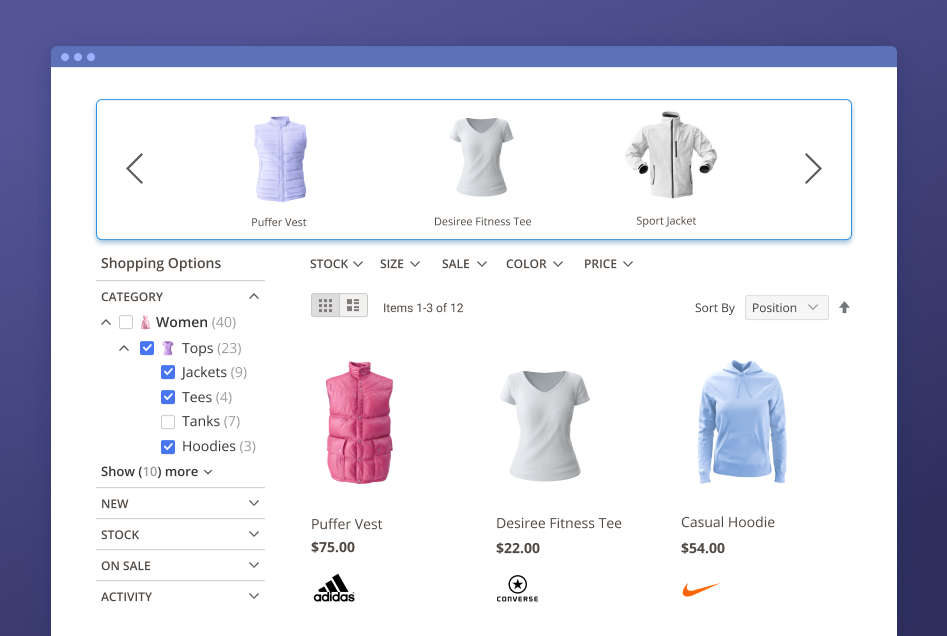Uncheck the Jackets category checkbox

[x=168, y=372]
